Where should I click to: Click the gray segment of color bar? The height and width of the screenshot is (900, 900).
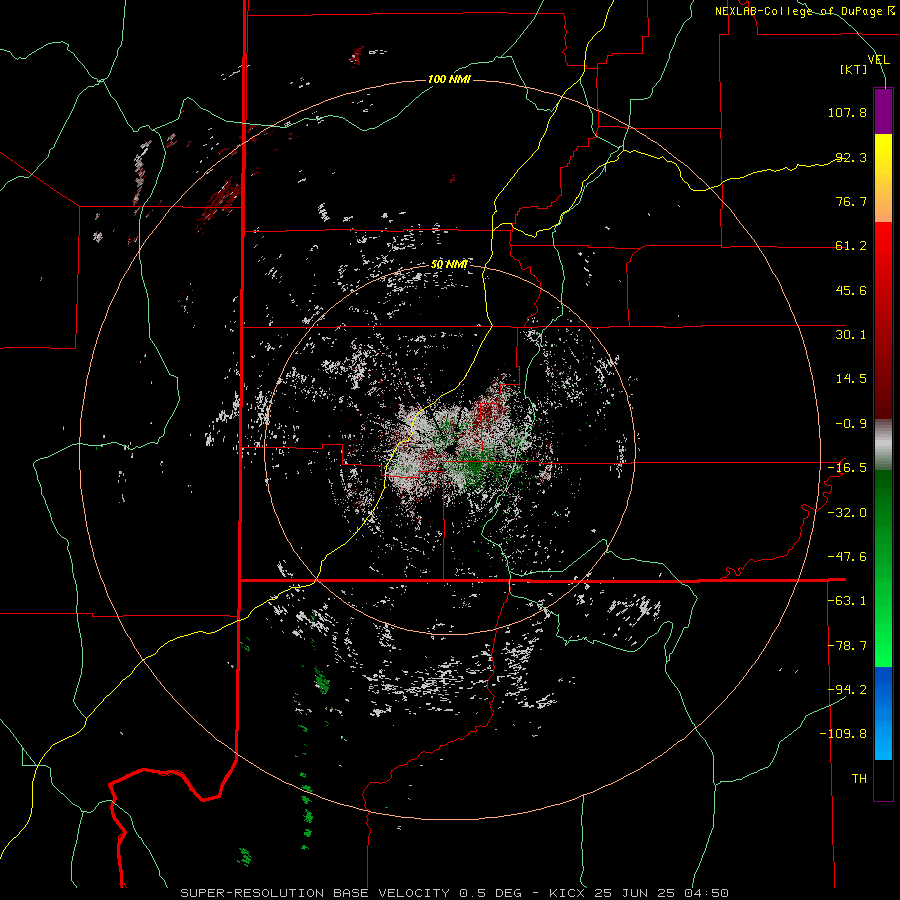pos(883,445)
